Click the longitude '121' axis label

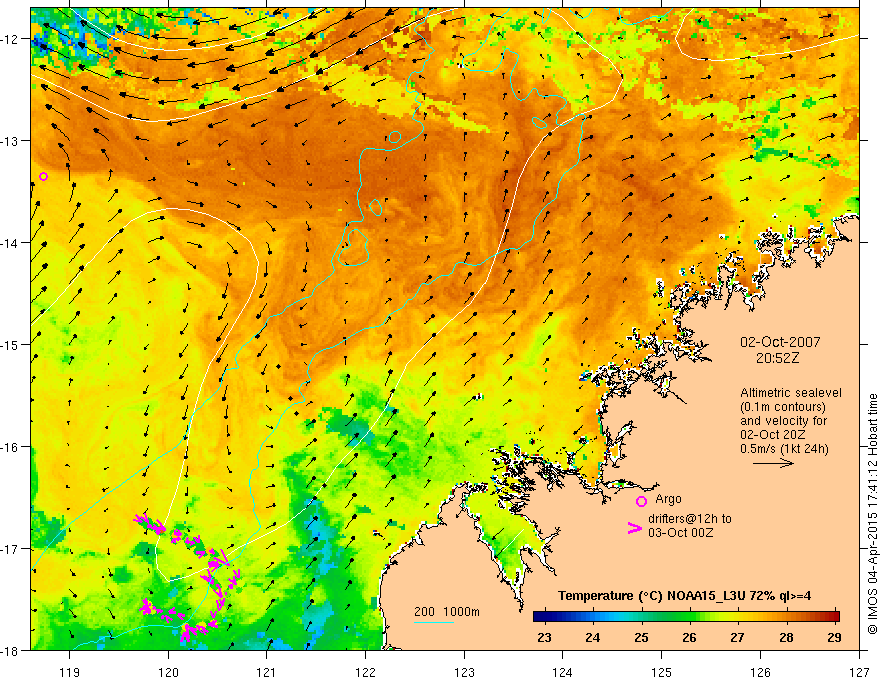tap(267, 672)
